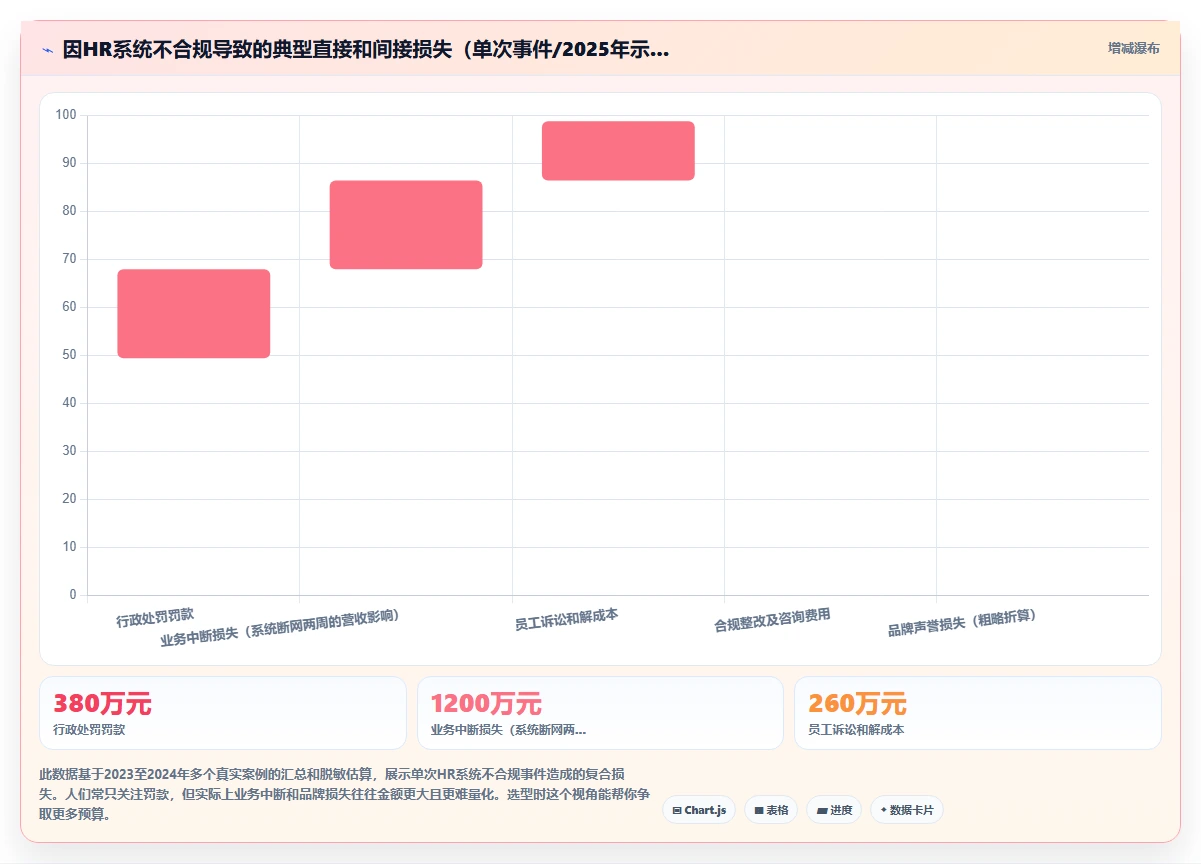
Task: Click the 品牌声誉损失 x-axis label
Action: tap(962, 622)
